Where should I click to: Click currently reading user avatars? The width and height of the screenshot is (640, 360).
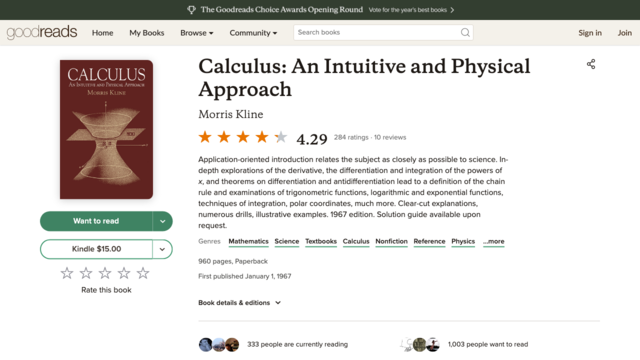click(x=219, y=344)
